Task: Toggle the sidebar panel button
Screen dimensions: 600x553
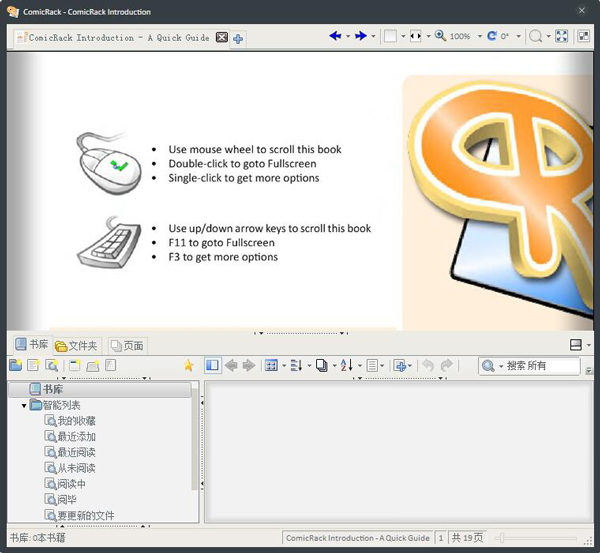Action: [213, 365]
